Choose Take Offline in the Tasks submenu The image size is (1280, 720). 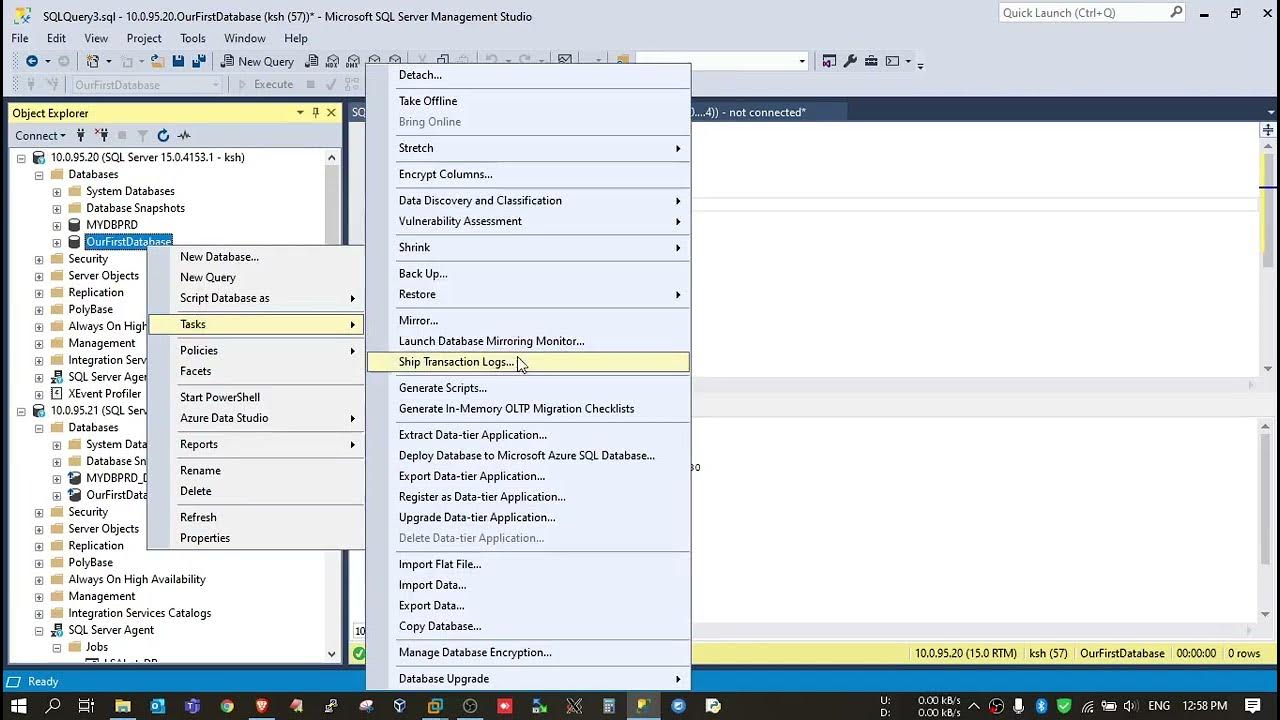[528, 101]
